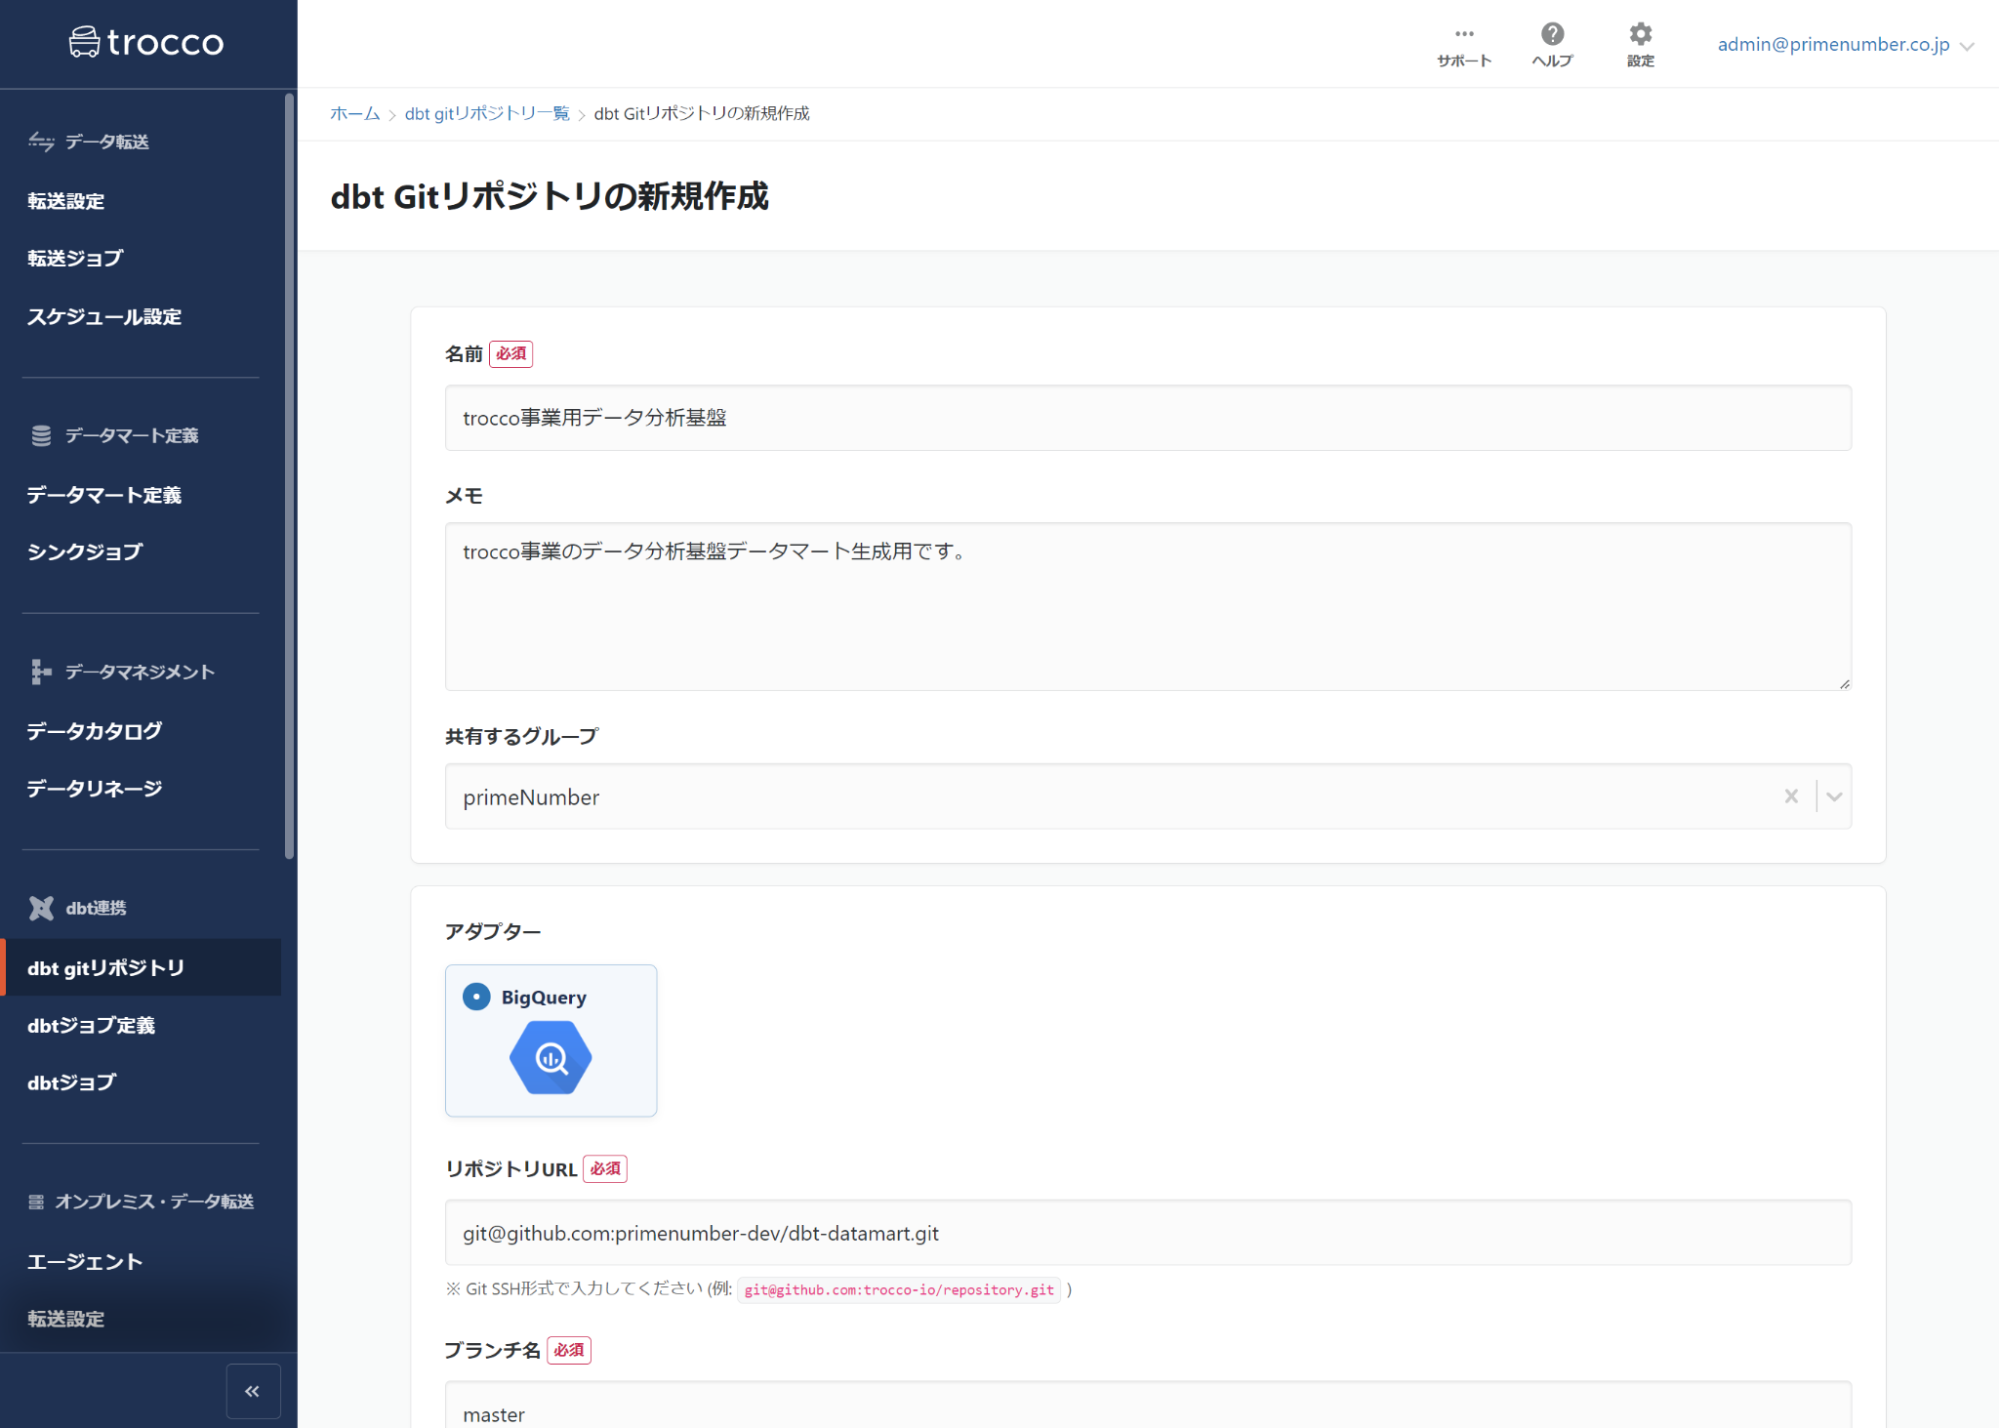Click the BigQuery hexagon logo
1999x1428 pixels.
pos(551,1058)
